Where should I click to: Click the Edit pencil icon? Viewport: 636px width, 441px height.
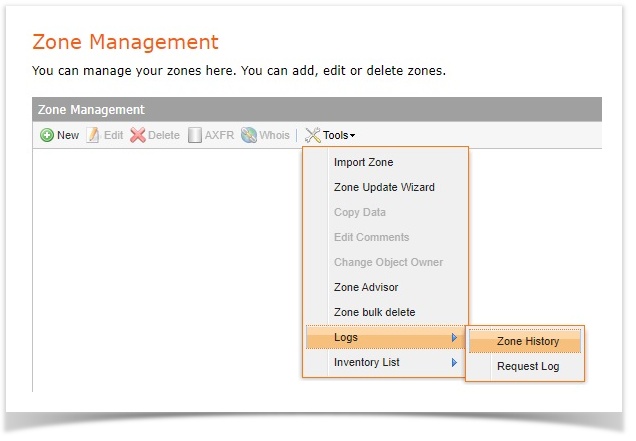tap(93, 135)
